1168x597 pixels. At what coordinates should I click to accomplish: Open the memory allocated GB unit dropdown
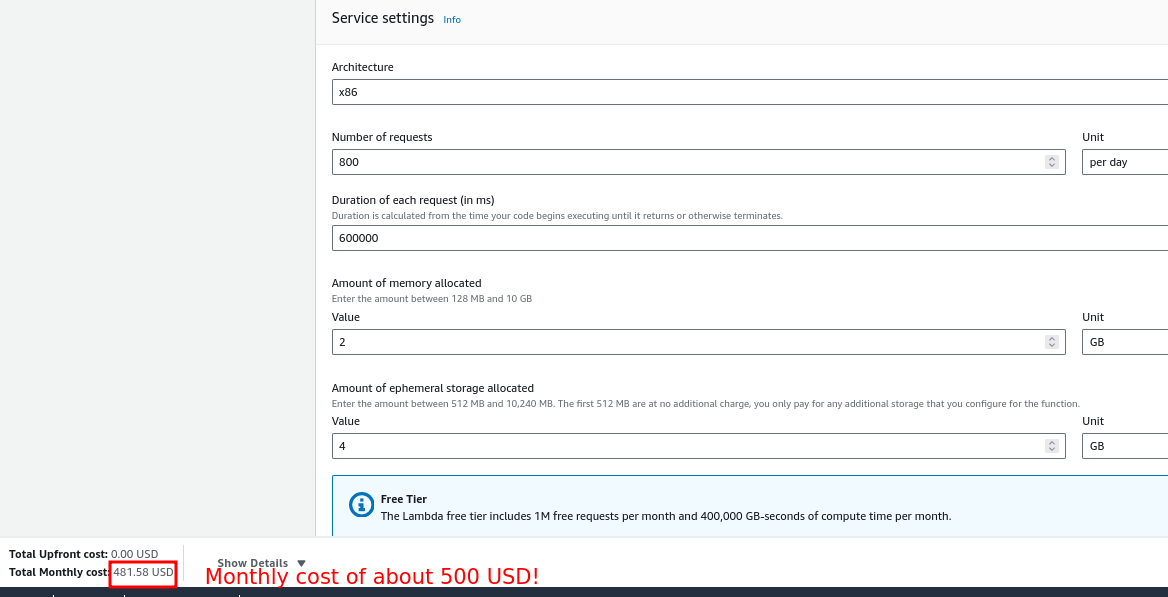1124,342
